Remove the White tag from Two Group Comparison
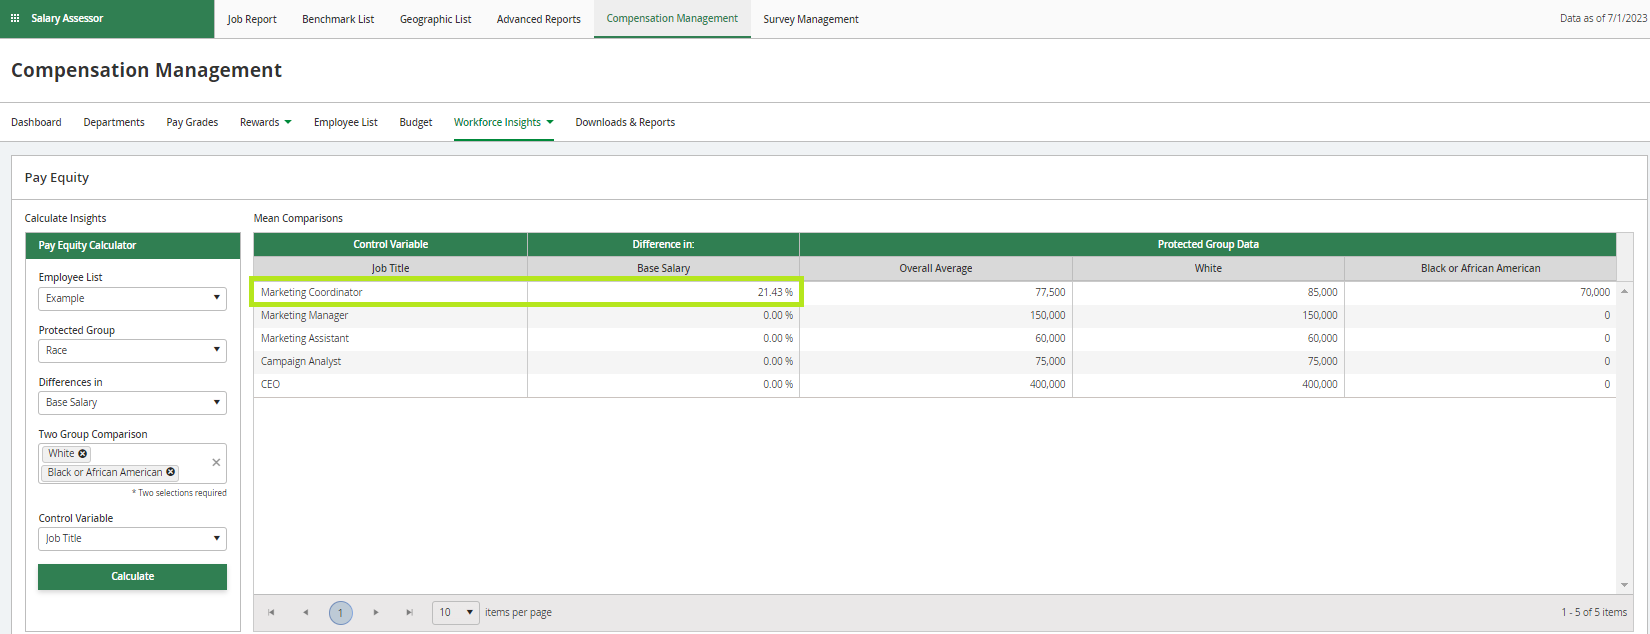 pyautogui.click(x=83, y=454)
